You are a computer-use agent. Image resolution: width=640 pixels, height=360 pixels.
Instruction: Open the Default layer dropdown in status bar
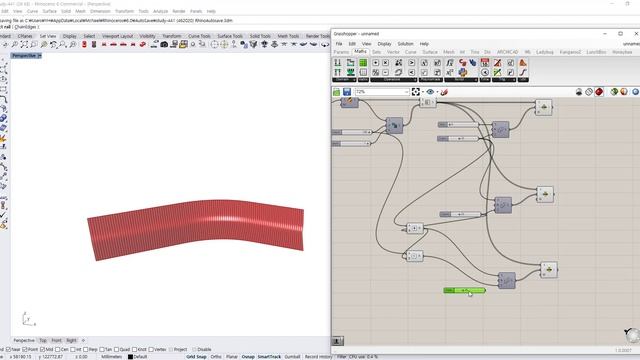coord(138,357)
